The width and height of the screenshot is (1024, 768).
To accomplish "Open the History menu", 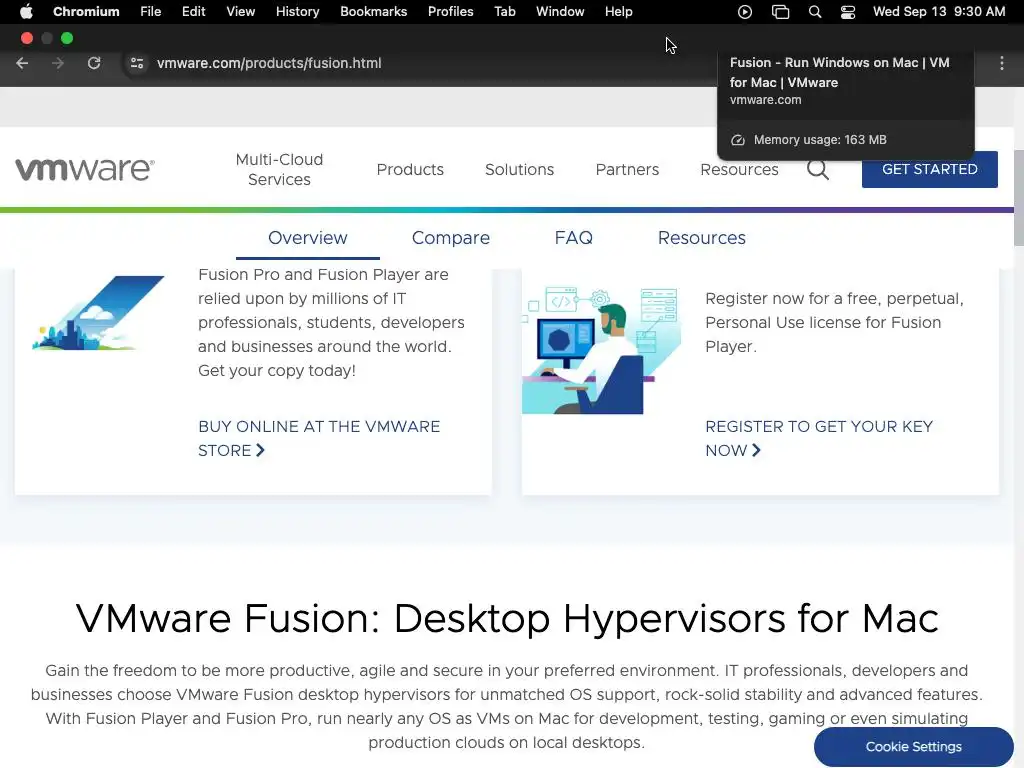I will 297,12.
